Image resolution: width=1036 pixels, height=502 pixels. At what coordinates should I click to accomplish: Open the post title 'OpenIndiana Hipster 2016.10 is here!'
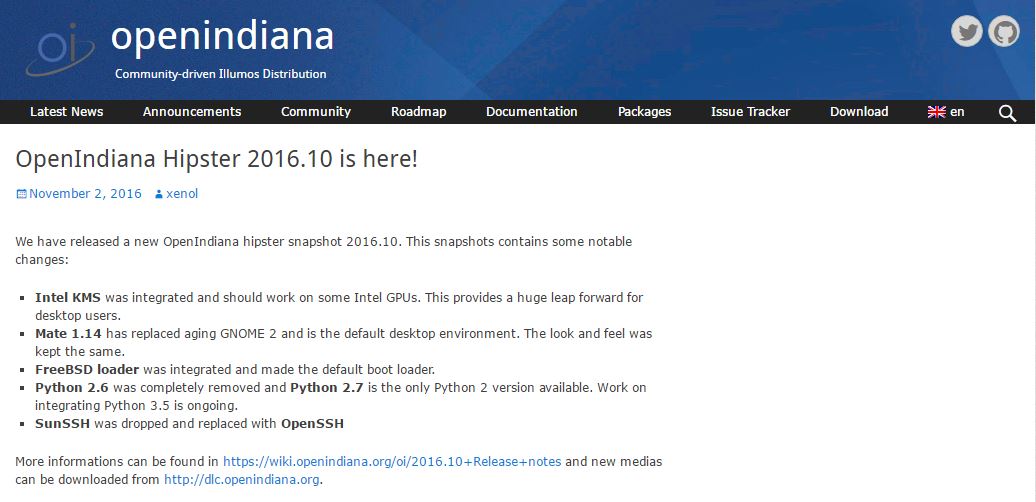(217, 159)
